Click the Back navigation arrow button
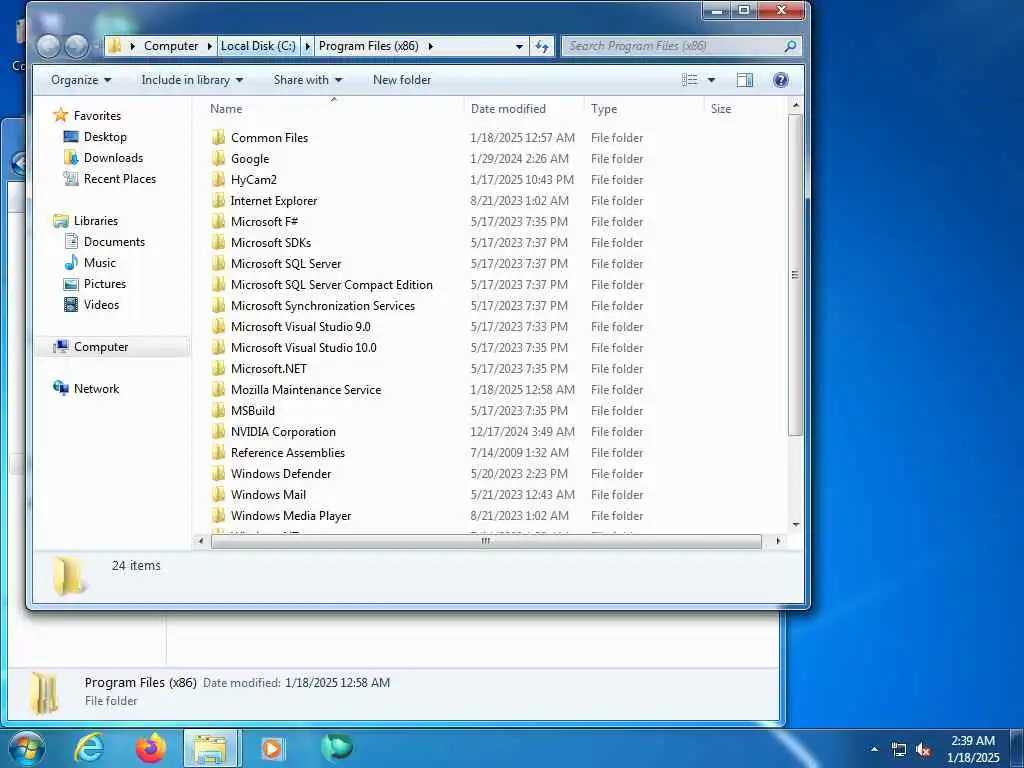Image resolution: width=1024 pixels, height=768 pixels. tap(49, 46)
